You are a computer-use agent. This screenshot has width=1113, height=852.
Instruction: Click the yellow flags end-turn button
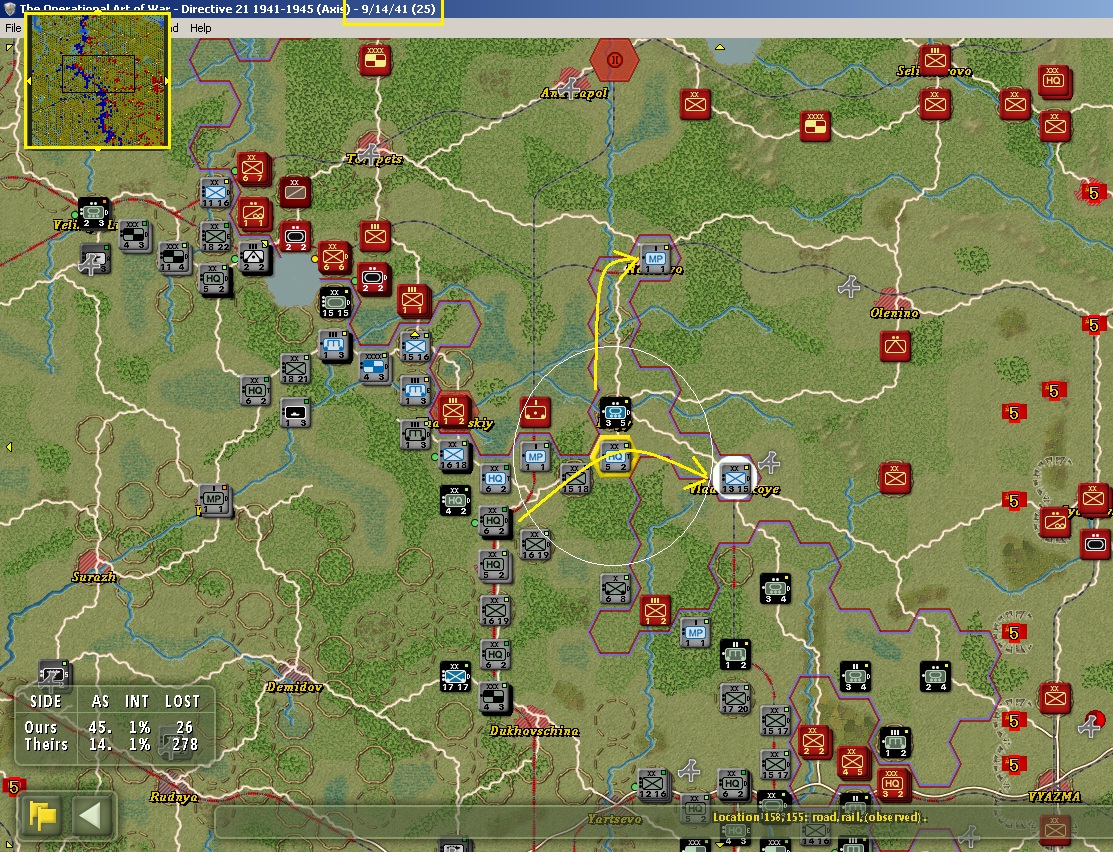point(43,816)
